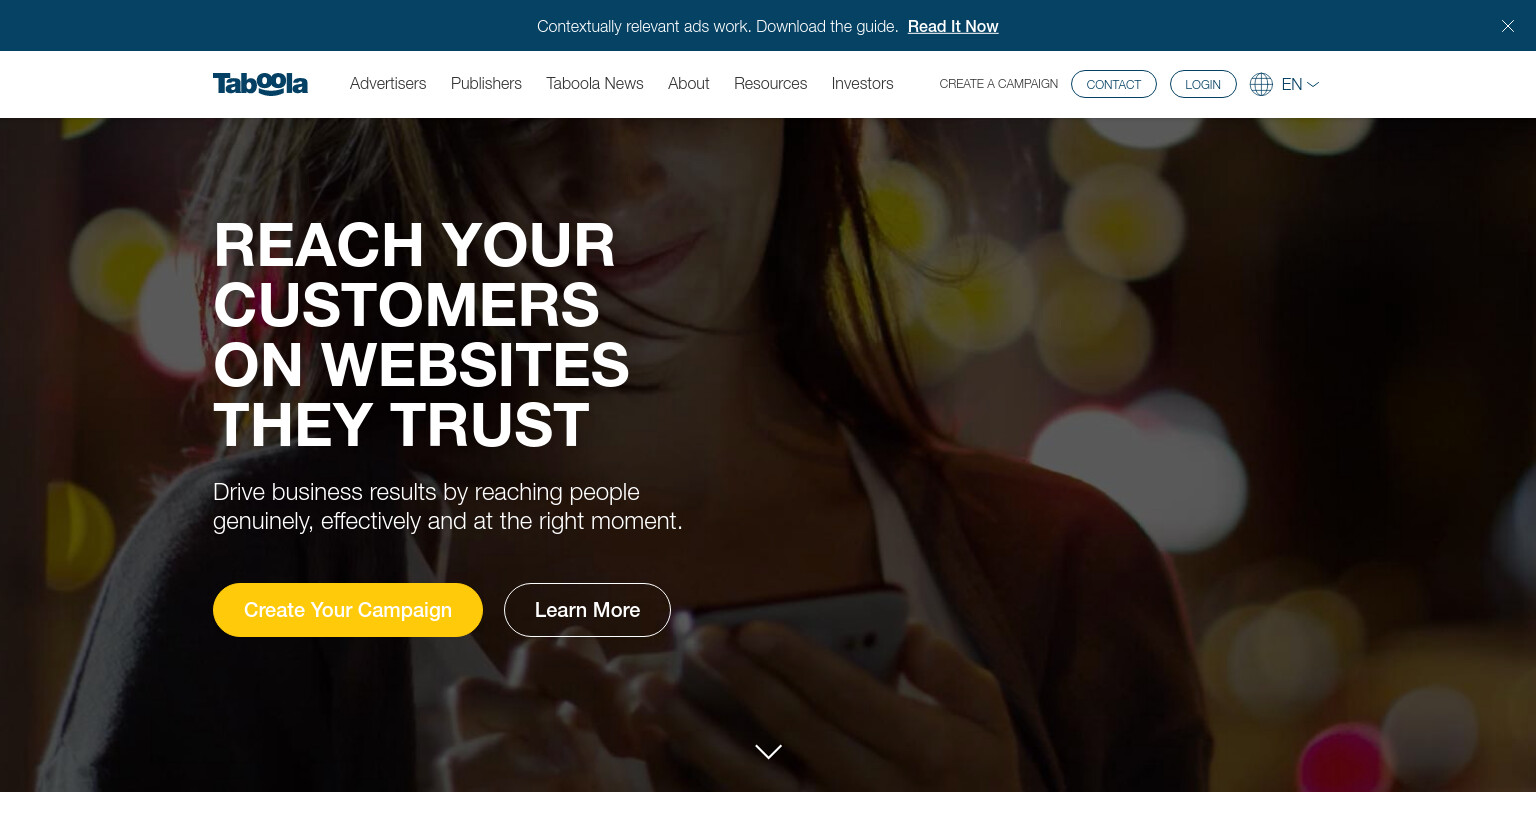Click the yellow Create Your Campaign button
The width and height of the screenshot is (1536, 824).
pos(348,610)
